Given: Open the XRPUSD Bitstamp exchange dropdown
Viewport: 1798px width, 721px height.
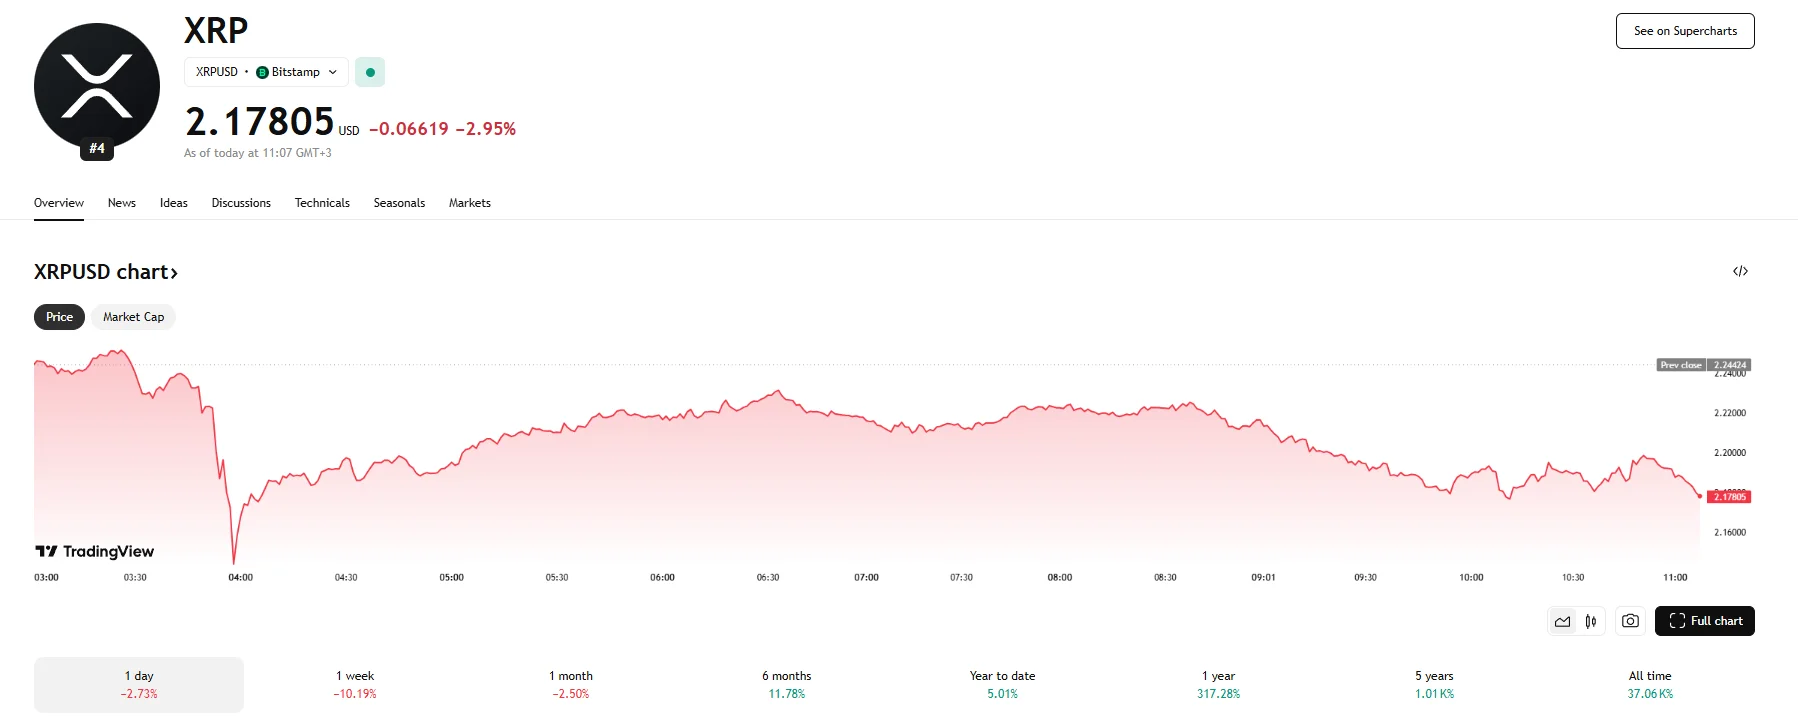Looking at the screenshot, I should 266,72.
